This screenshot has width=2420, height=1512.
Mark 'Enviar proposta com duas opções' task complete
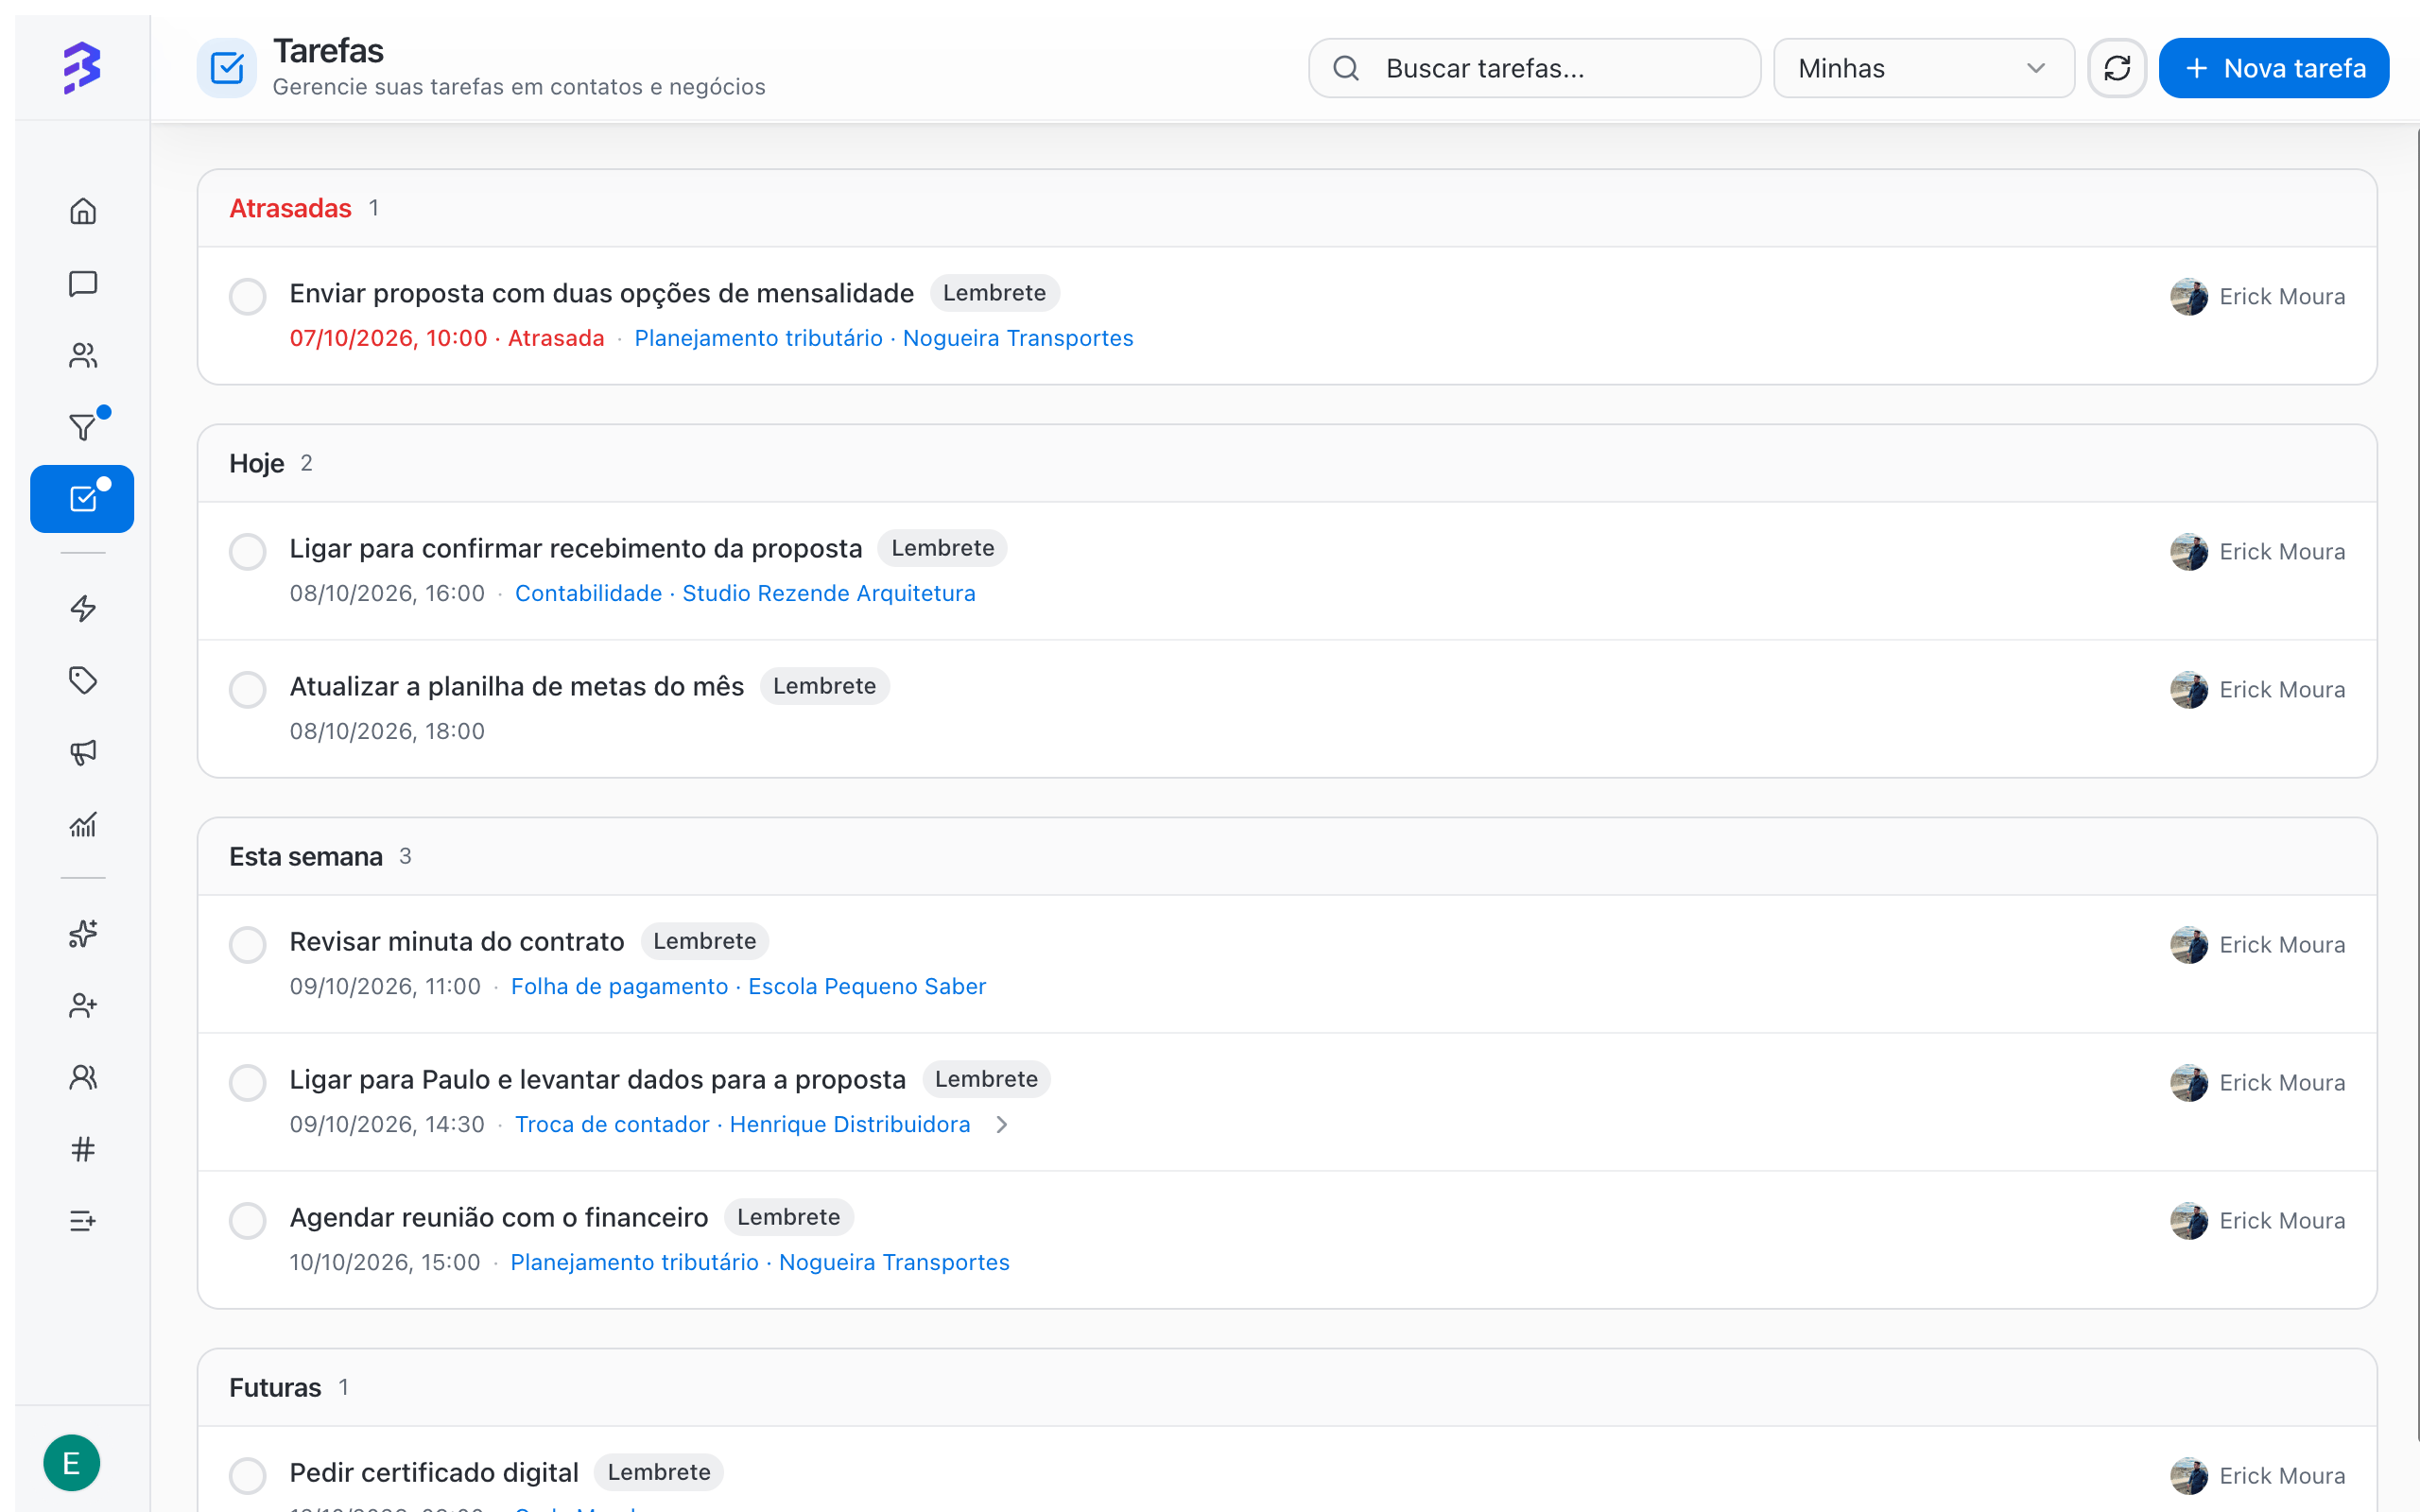(x=247, y=296)
